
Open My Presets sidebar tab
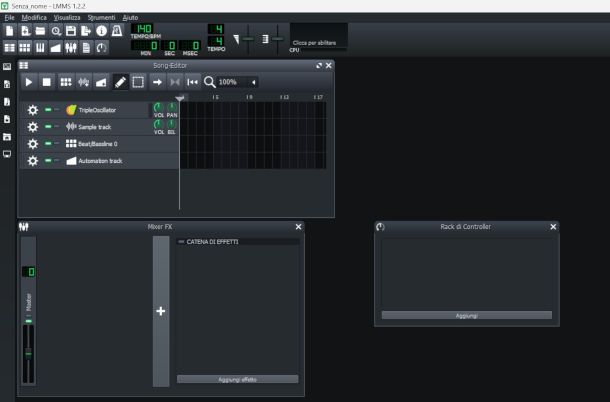click(x=7, y=119)
